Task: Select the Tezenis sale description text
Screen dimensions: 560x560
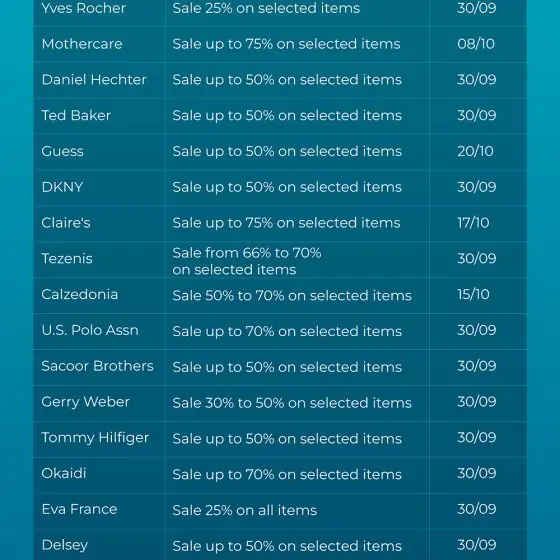Action: pos(247,261)
